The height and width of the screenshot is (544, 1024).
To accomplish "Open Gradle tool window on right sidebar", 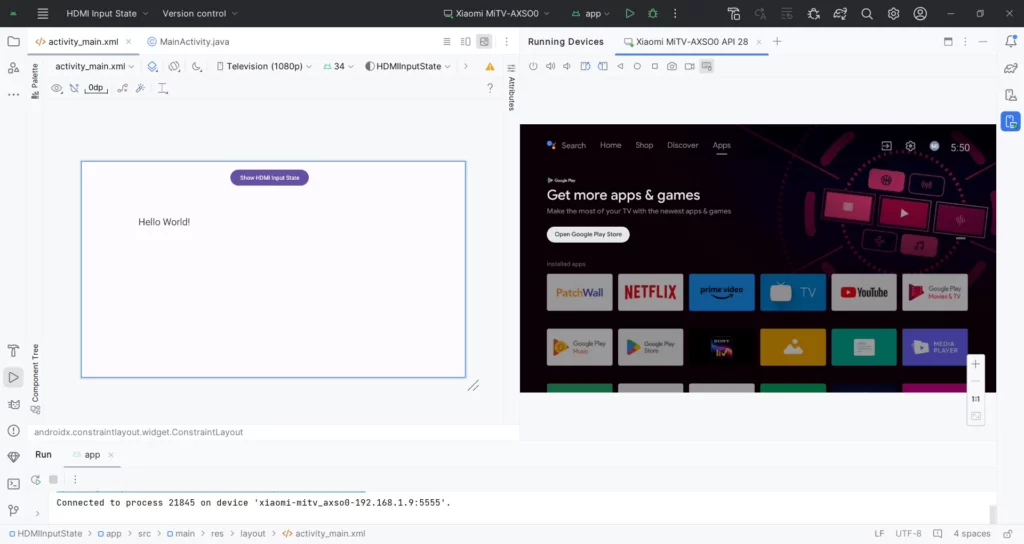I will coord(1010,68).
